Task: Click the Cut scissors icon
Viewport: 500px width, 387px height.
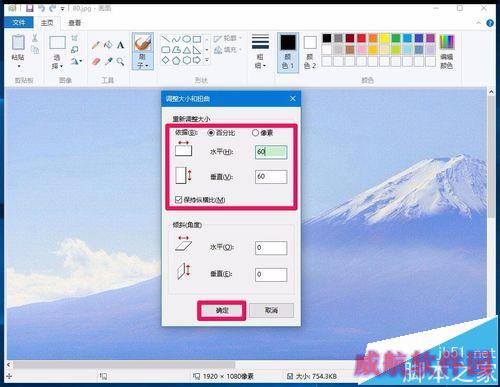Action: click(35, 39)
